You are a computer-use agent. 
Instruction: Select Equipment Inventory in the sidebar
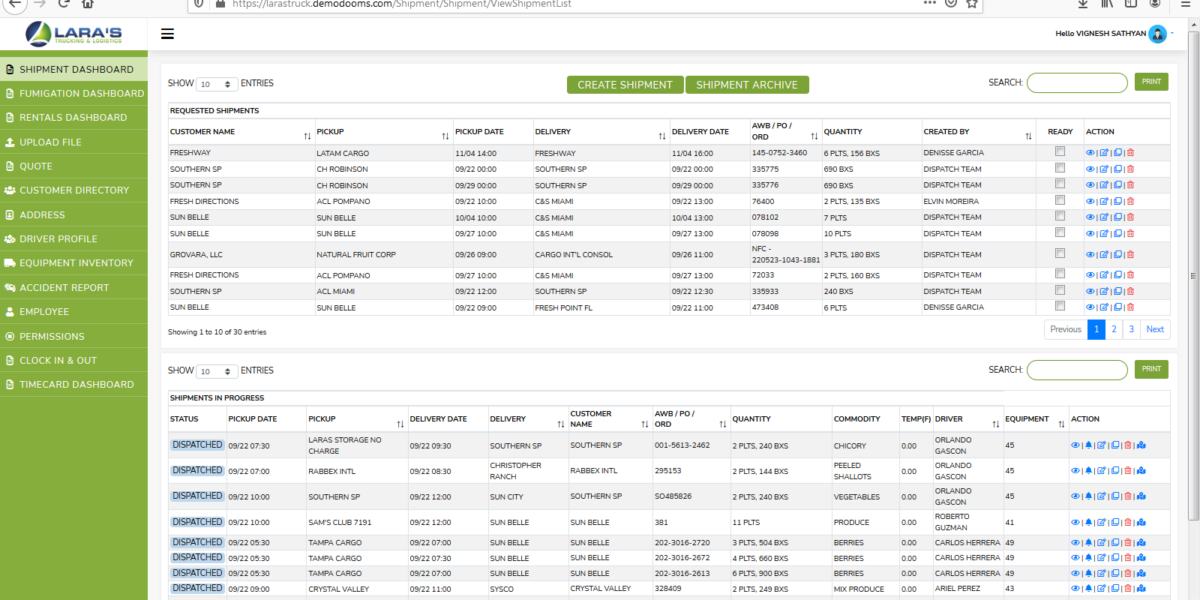point(75,262)
